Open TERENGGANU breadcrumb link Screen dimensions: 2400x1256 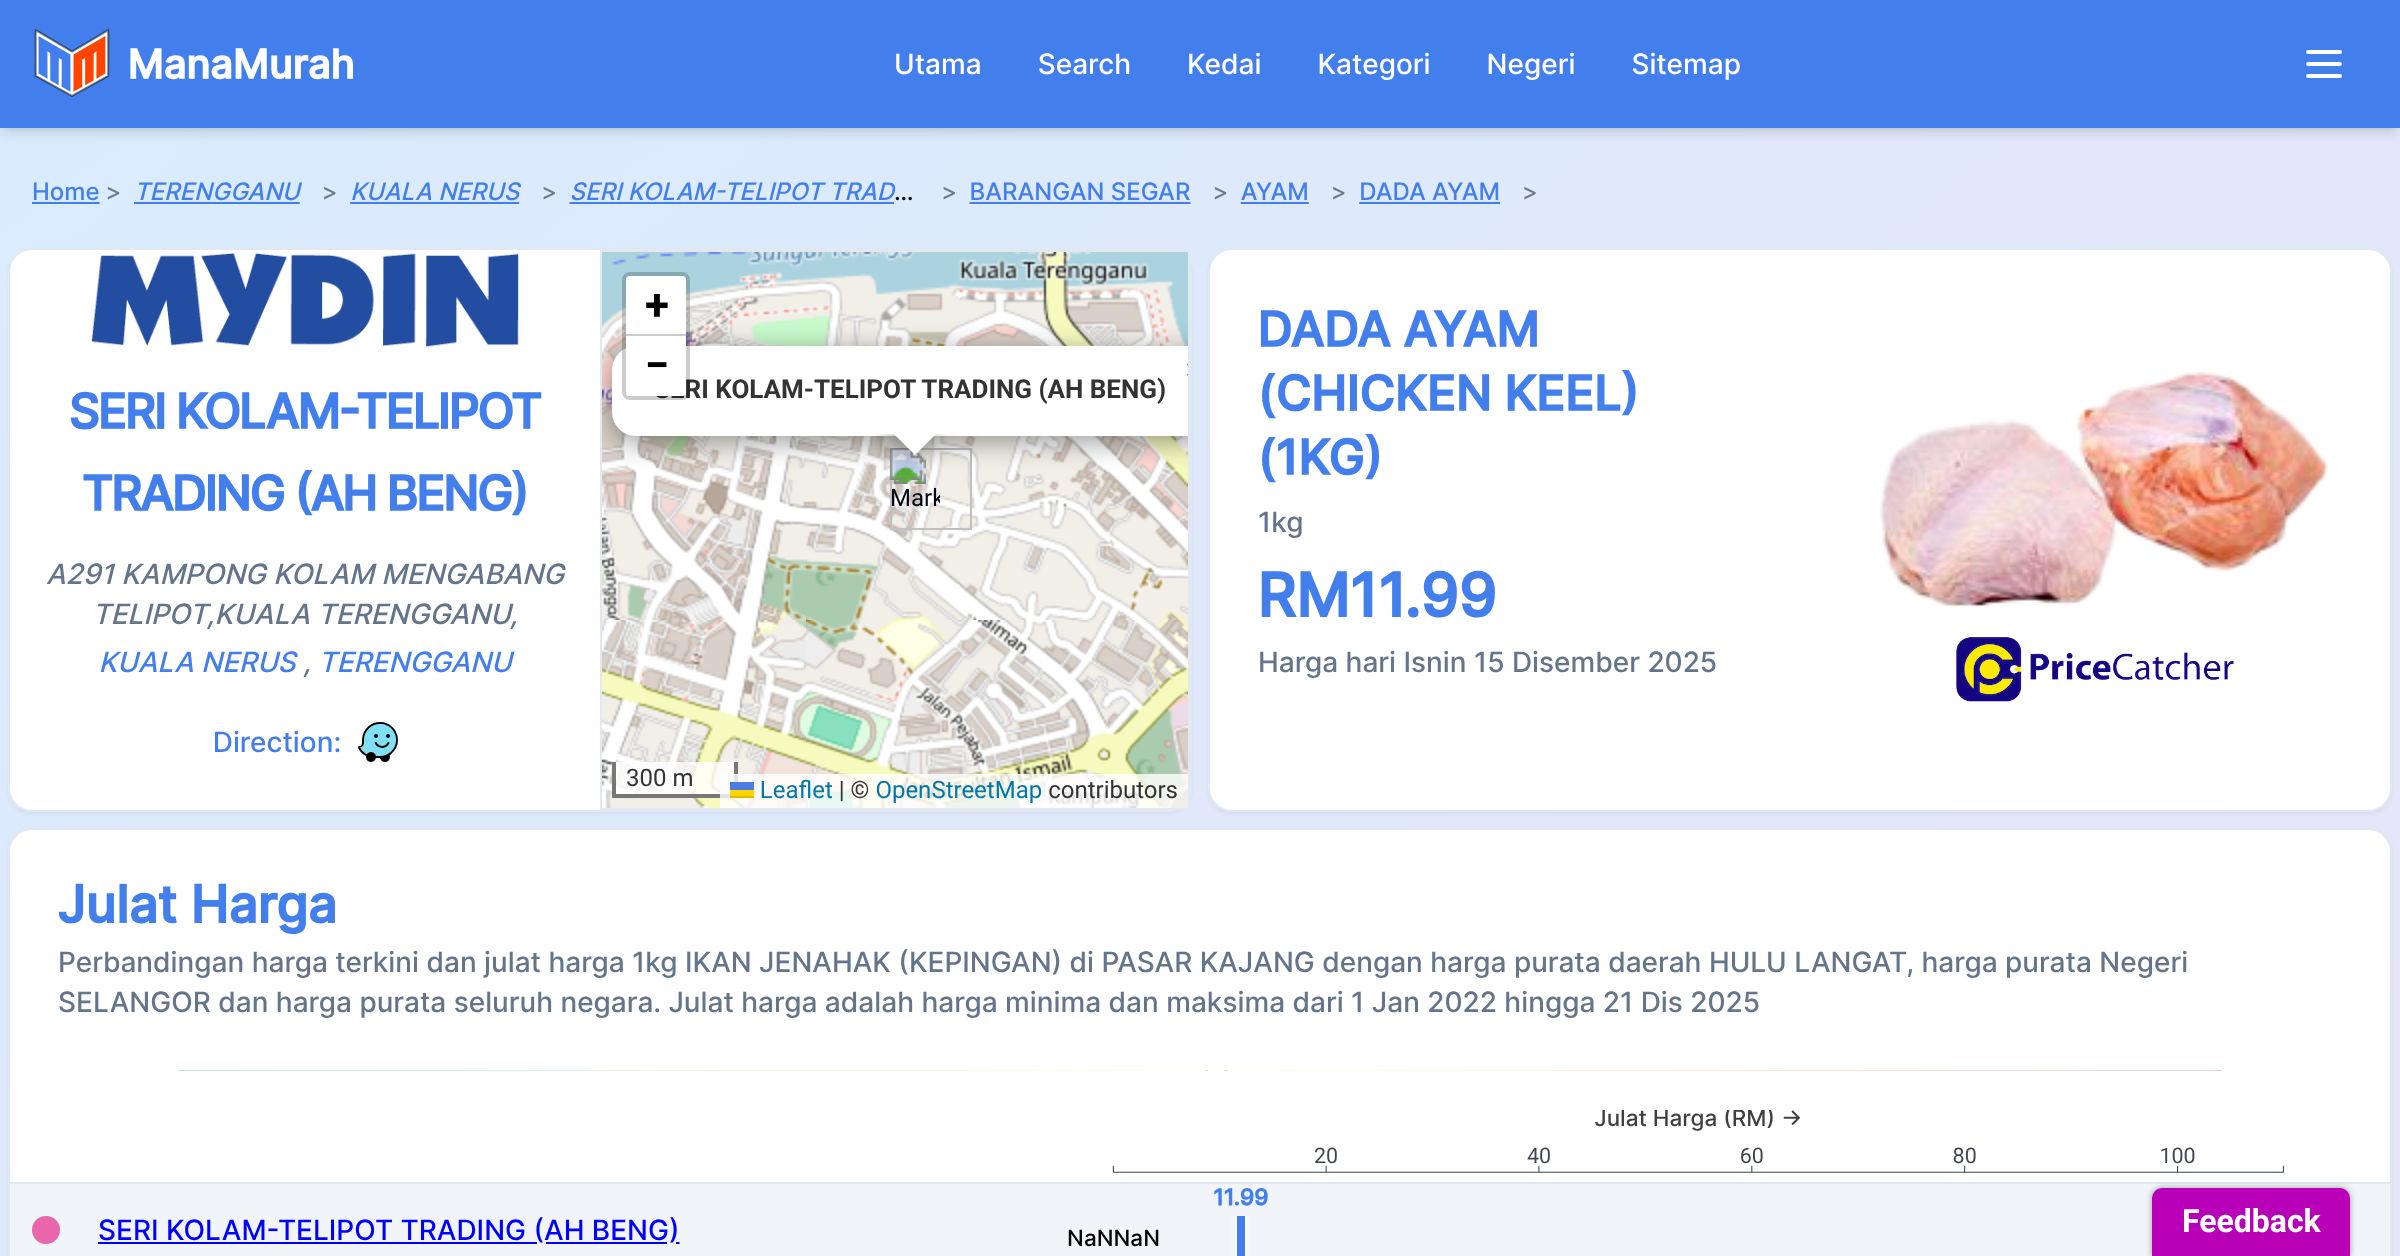click(x=218, y=191)
